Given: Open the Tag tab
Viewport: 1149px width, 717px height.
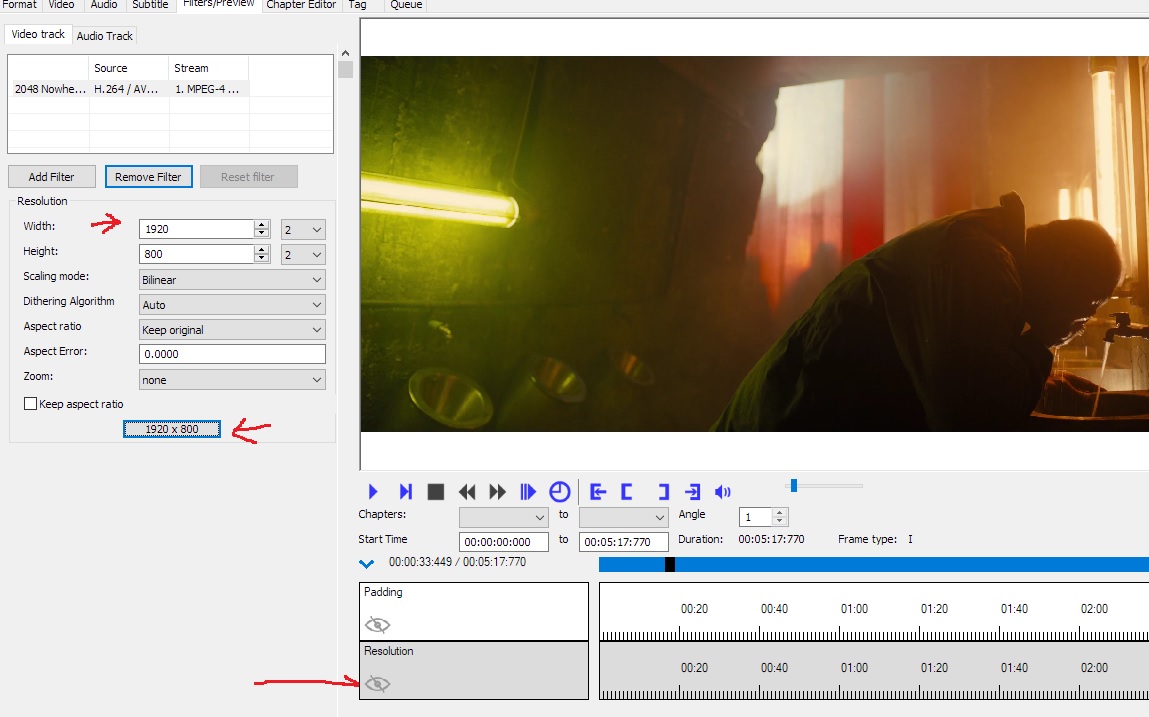Looking at the screenshot, I should coord(358,5).
